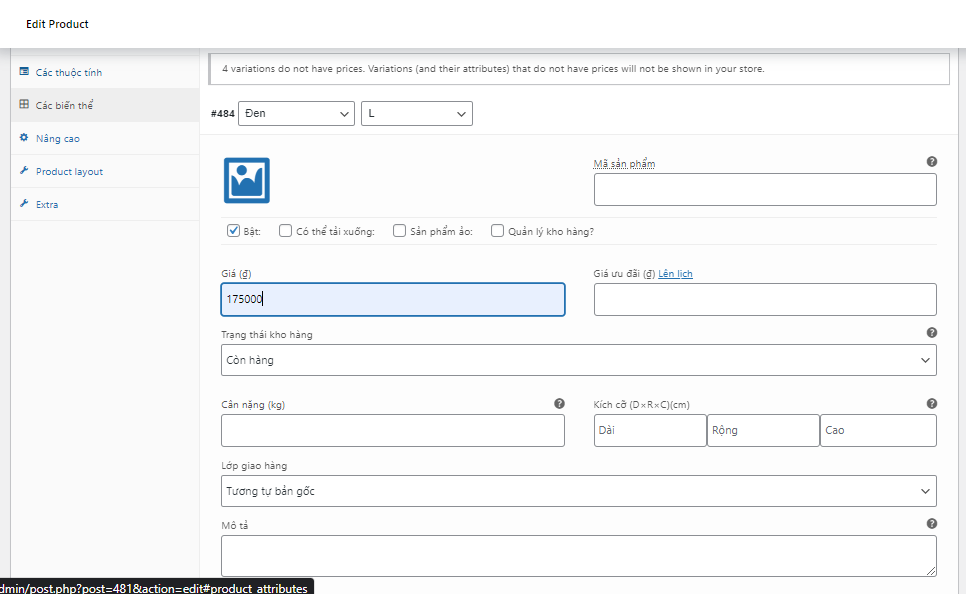Image resolution: width=966 pixels, height=594 pixels.
Task: Click the Các thuộc tính list icon
Action: click(x=24, y=72)
